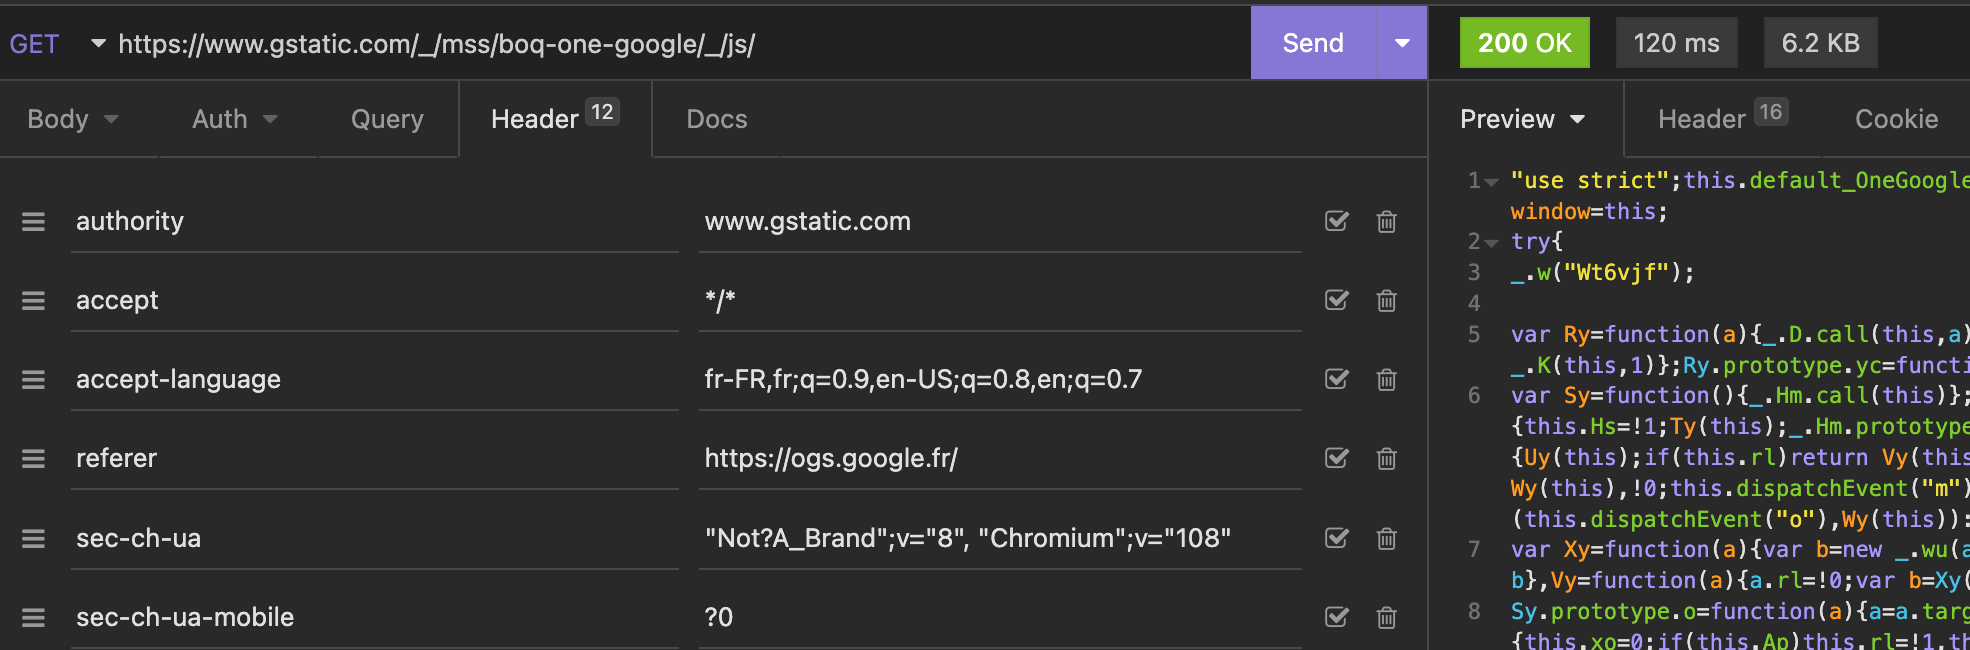Viewport: 1970px width, 650px height.
Task: Click the 200 OK status badge
Action: (1524, 42)
